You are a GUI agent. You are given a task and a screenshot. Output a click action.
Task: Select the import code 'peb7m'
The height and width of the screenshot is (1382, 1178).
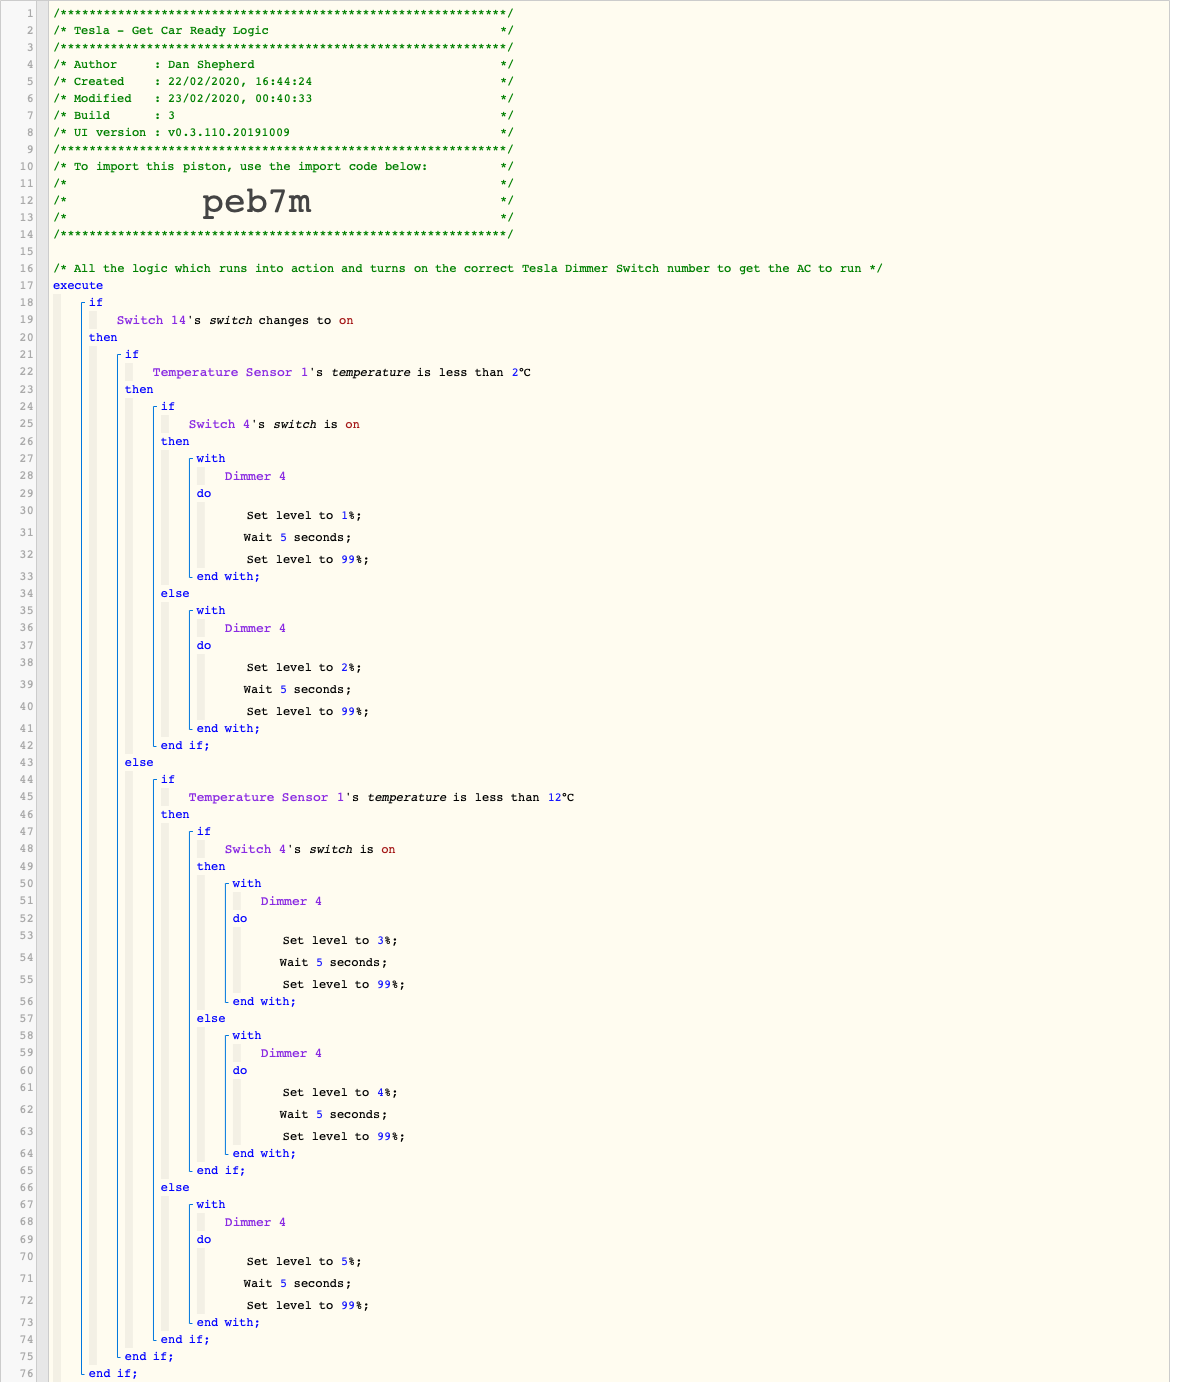[x=257, y=202]
